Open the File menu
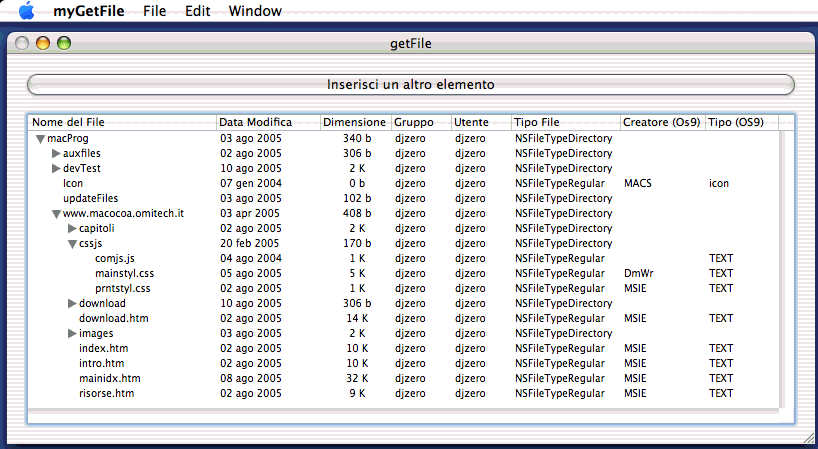 [x=155, y=11]
